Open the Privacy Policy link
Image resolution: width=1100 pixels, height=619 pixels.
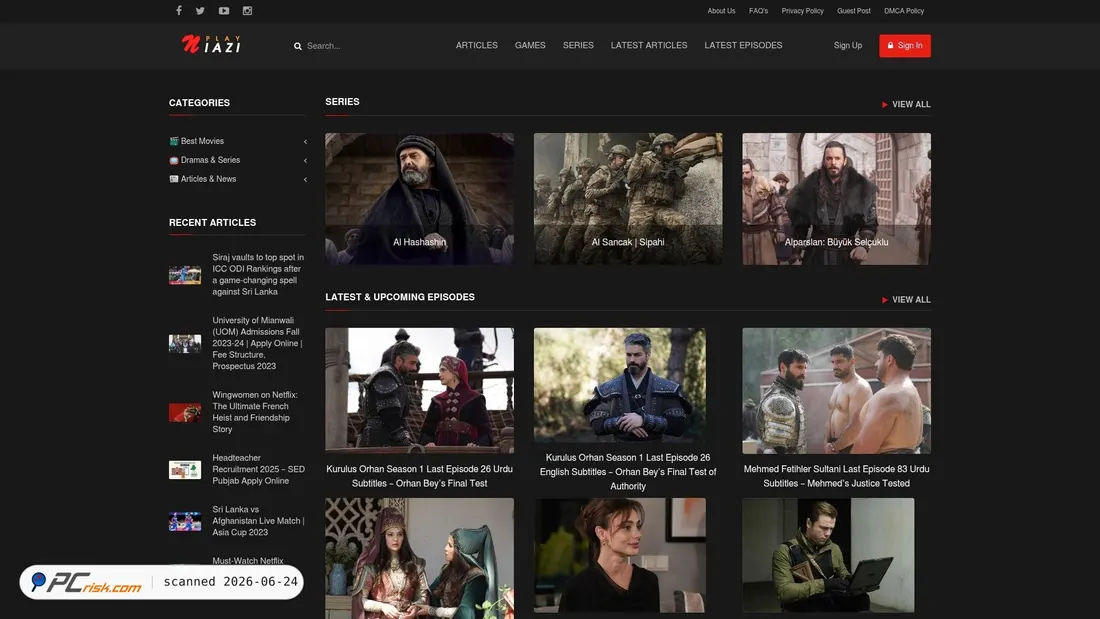pyautogui.click(x=803, y=11)
